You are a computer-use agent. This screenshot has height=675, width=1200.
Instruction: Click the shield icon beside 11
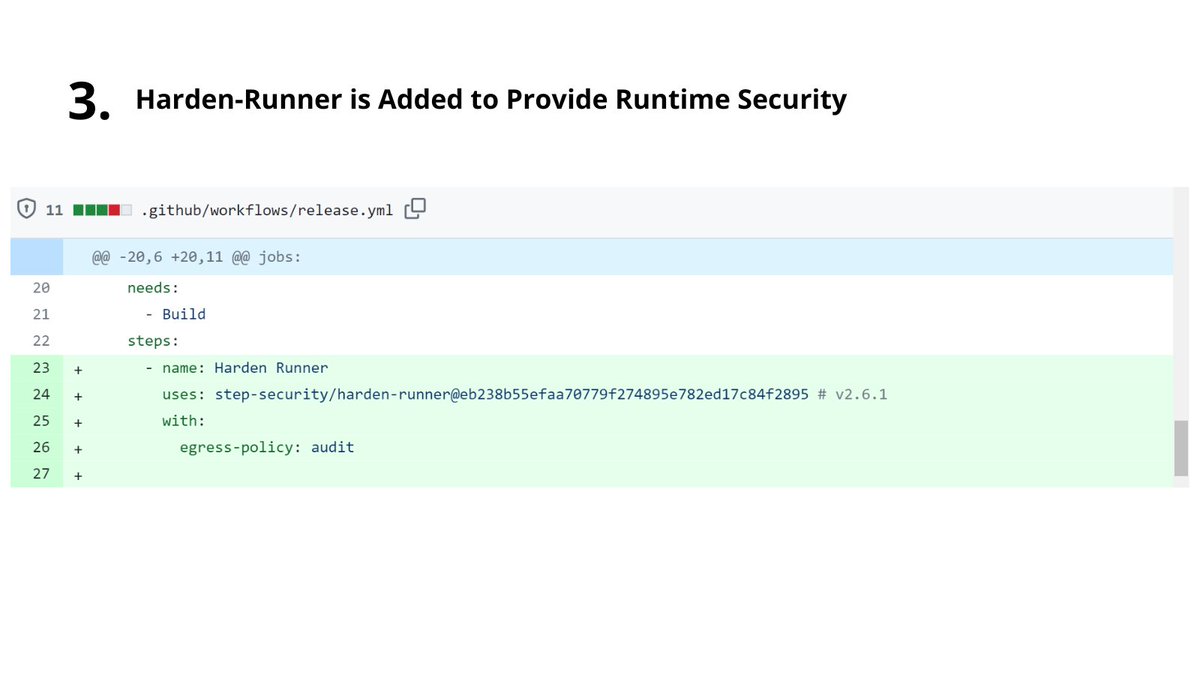(27, 210)
